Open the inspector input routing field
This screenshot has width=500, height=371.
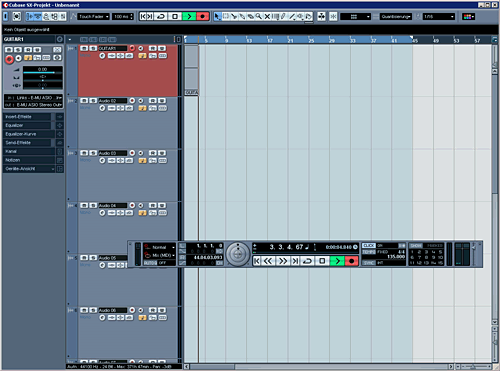tap(34, 98)
